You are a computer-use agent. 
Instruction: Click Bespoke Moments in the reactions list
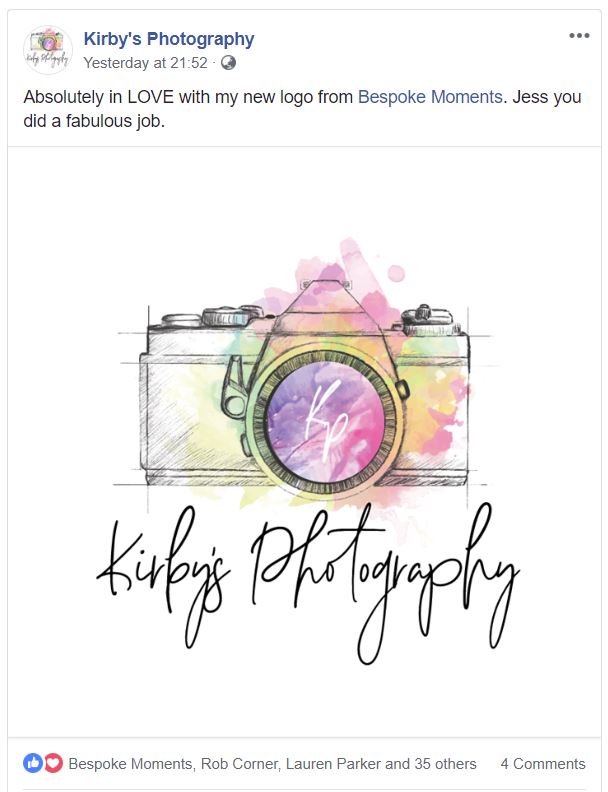(x=130, y=764)
